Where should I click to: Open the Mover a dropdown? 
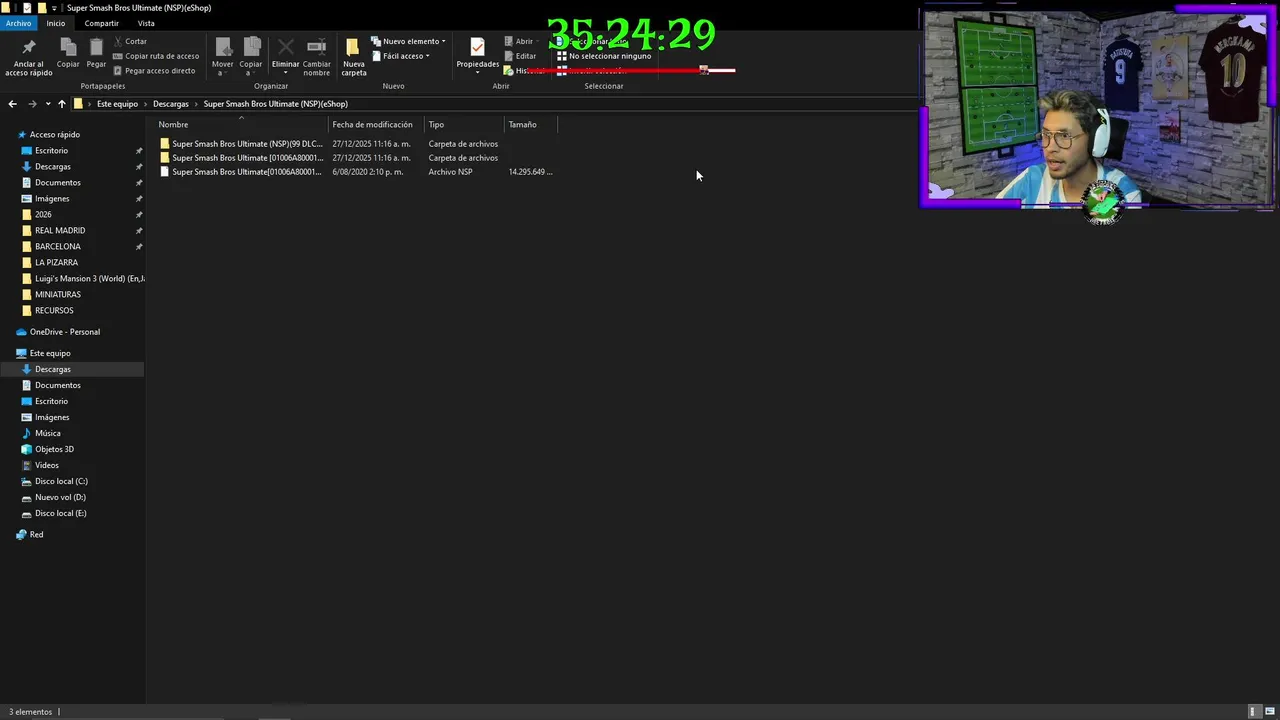coord(222,57)
